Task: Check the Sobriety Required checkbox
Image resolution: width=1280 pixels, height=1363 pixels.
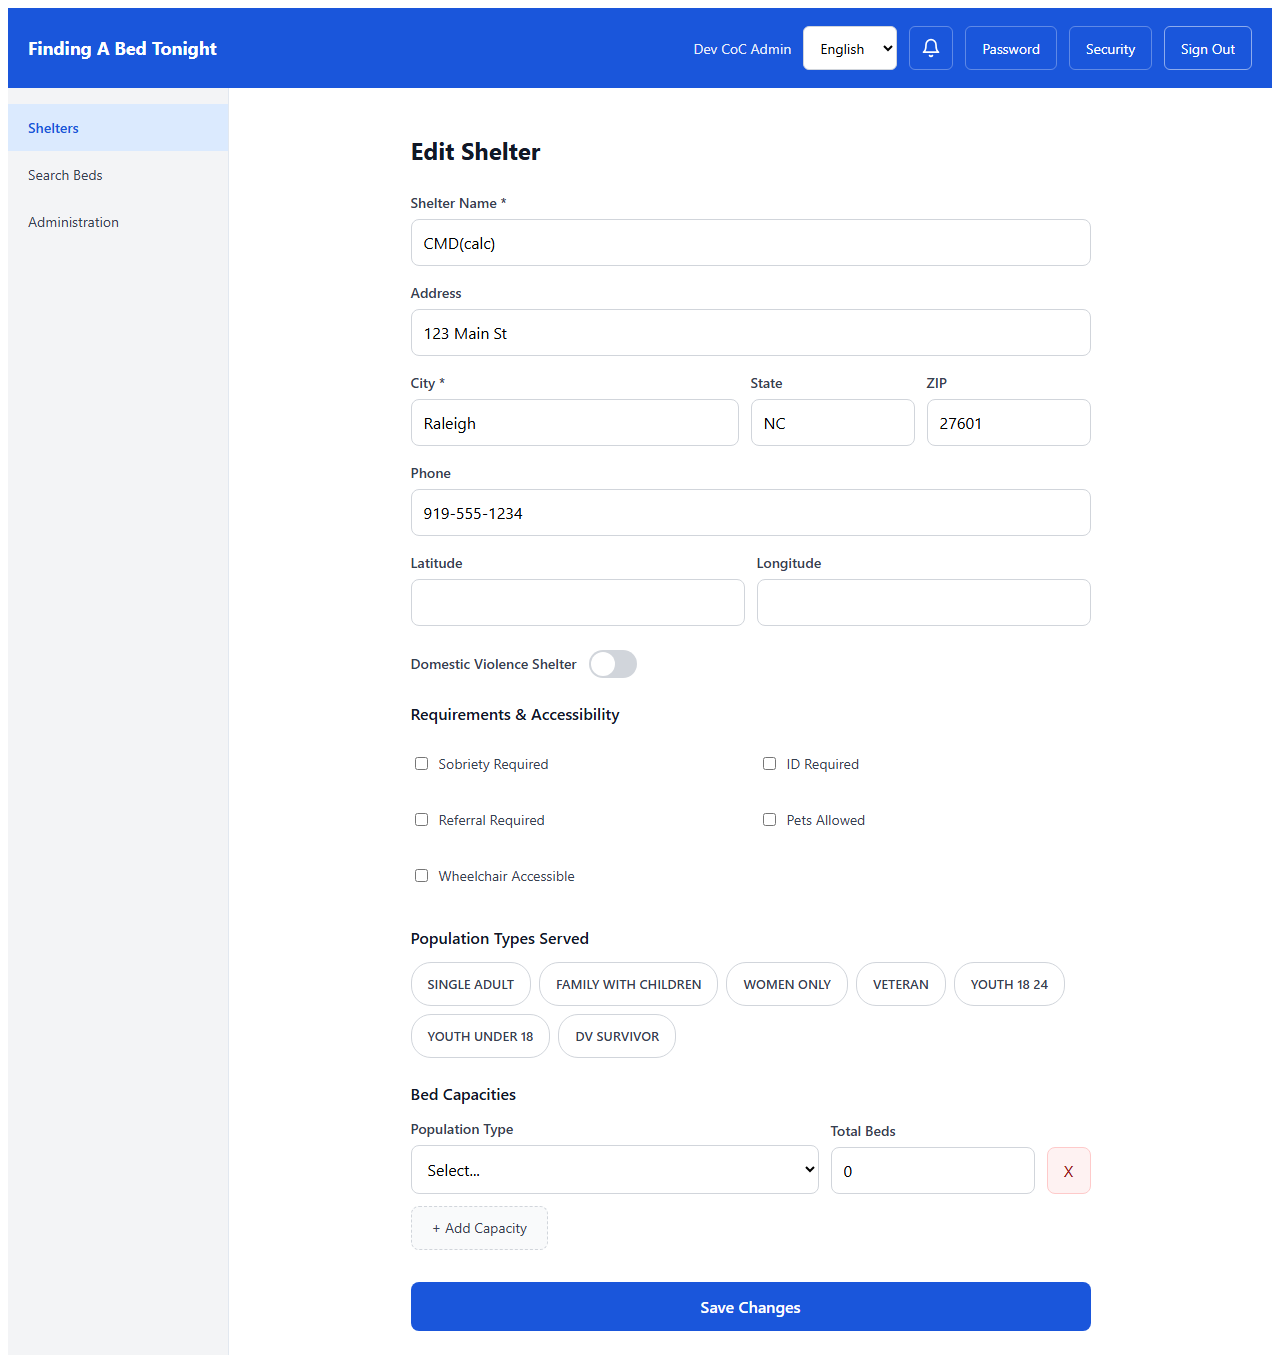Action: tap(421, 763)
